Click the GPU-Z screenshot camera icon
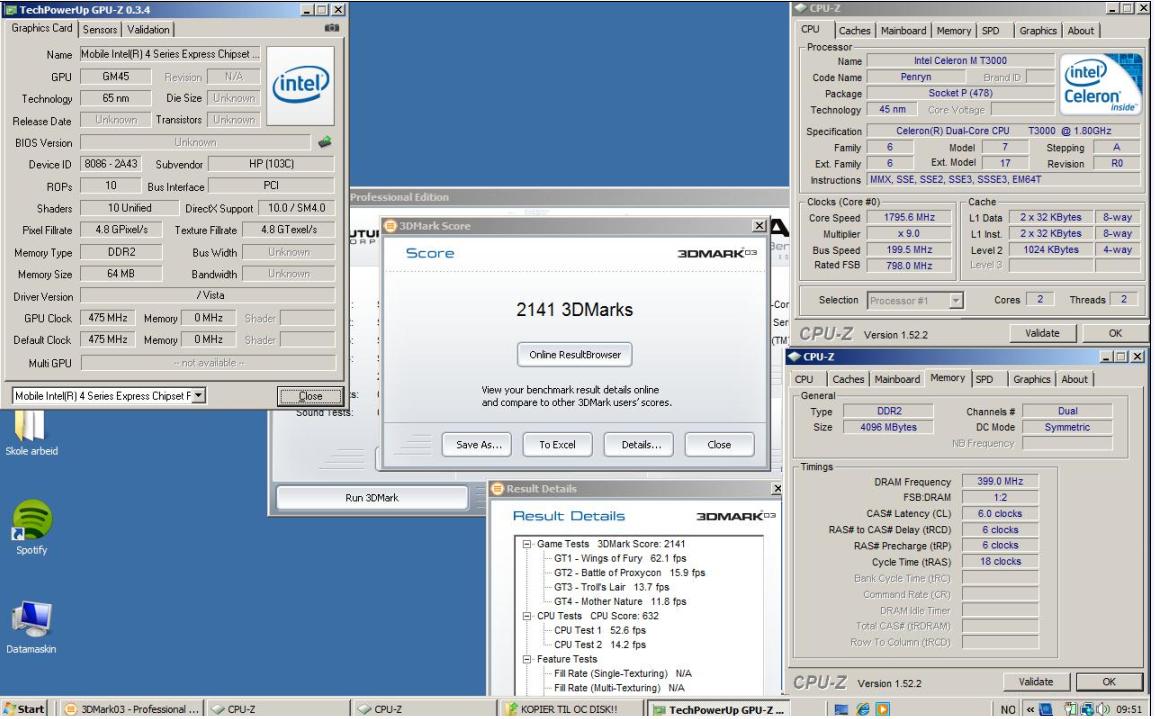This screenshot has height=719, width=1155. click(331, 28)
